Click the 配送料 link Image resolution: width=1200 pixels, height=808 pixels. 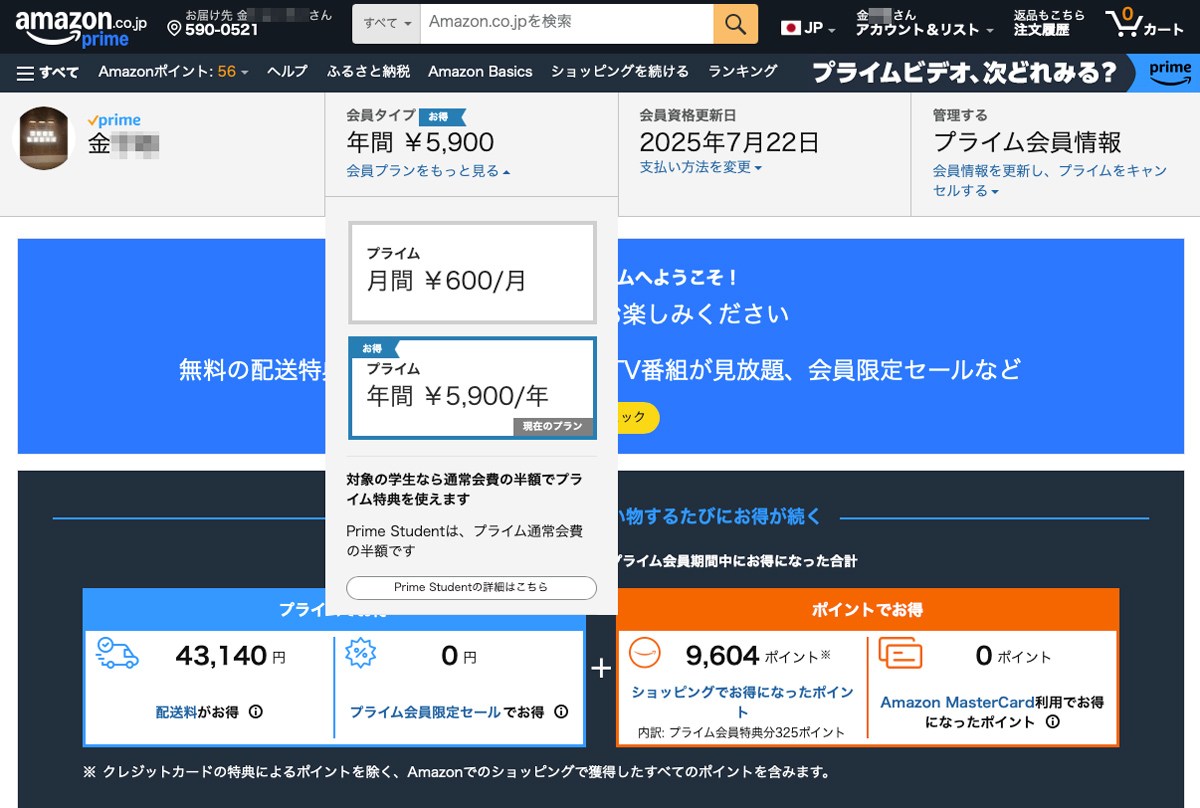click(x=176, y=712)
